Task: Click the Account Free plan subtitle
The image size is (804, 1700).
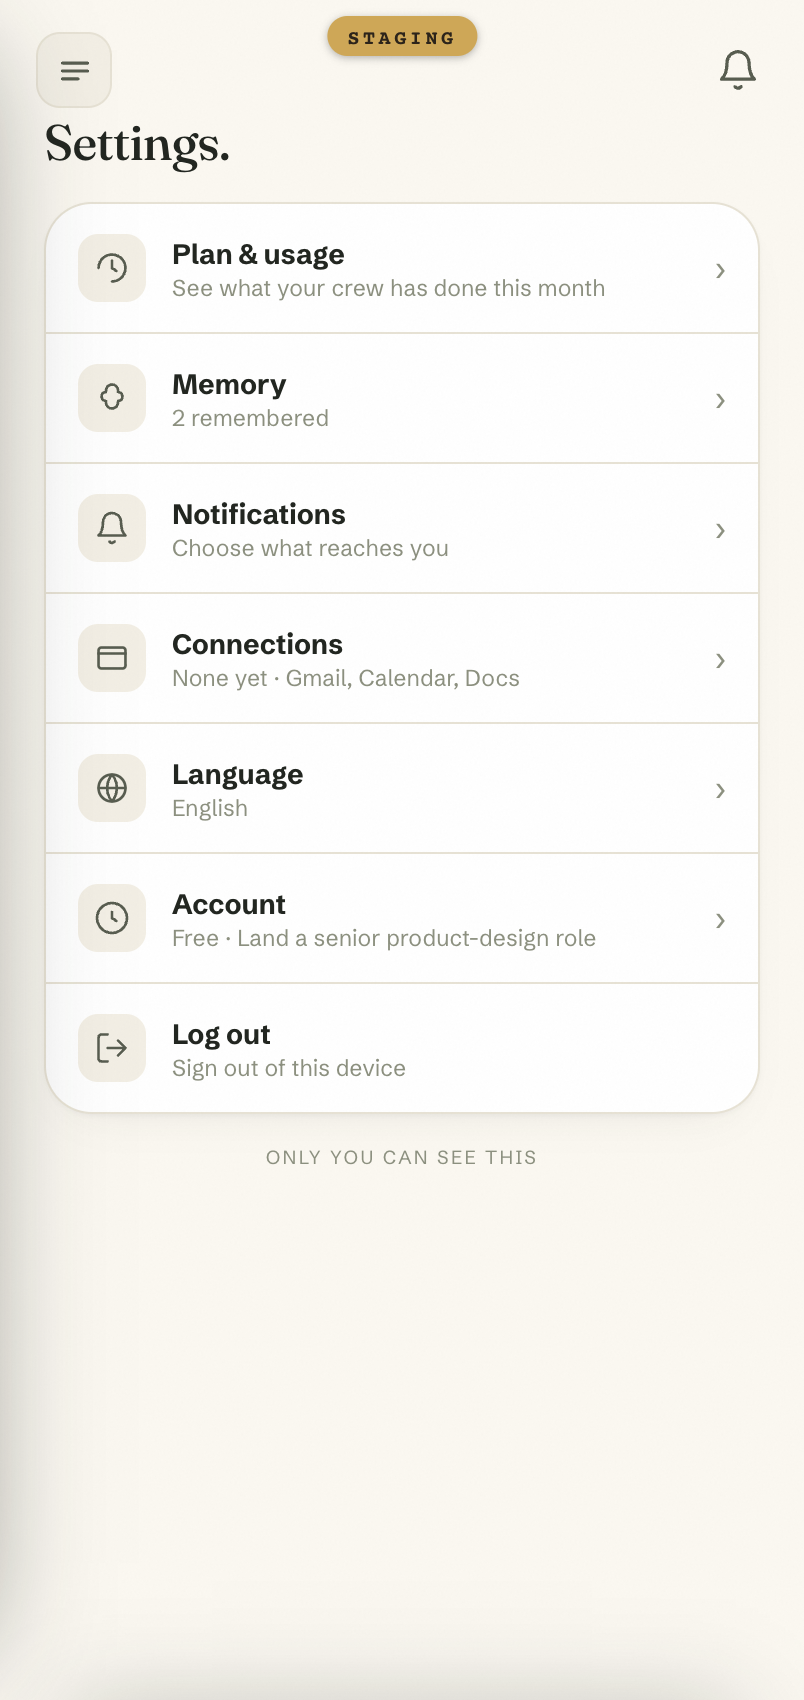Action: 384,938
